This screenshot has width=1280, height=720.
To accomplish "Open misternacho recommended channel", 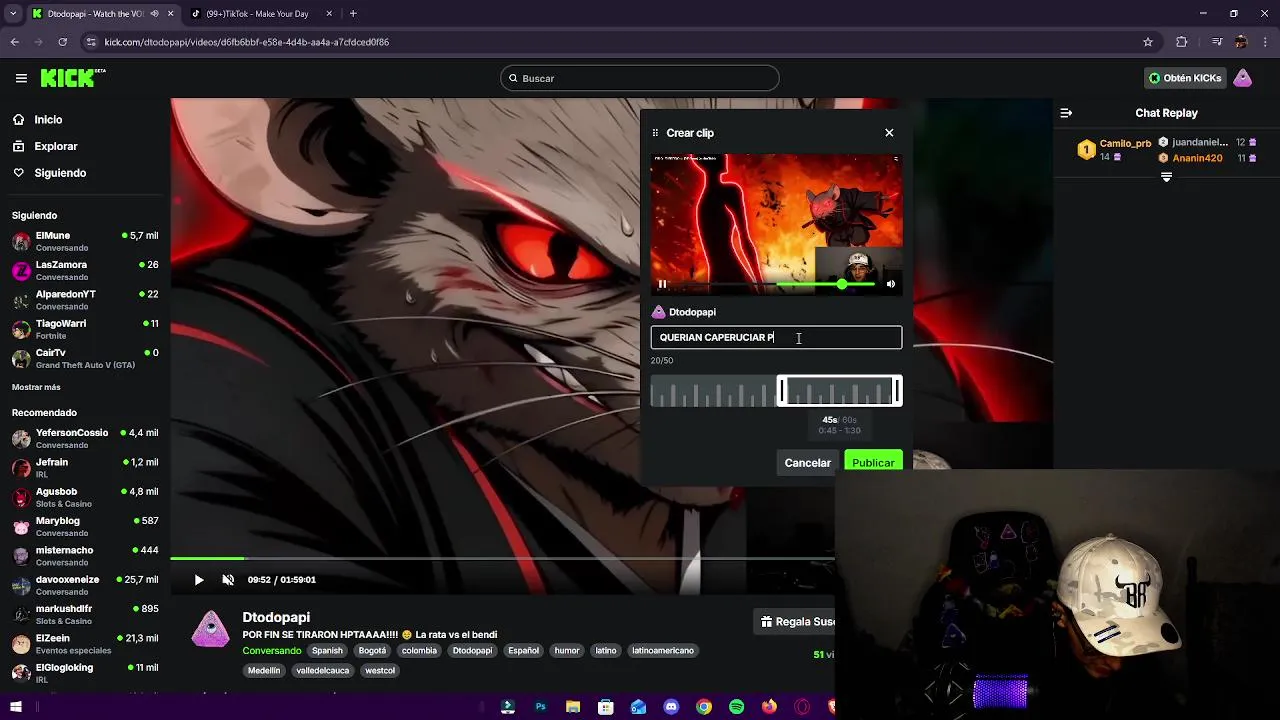I will pos(85,555).
